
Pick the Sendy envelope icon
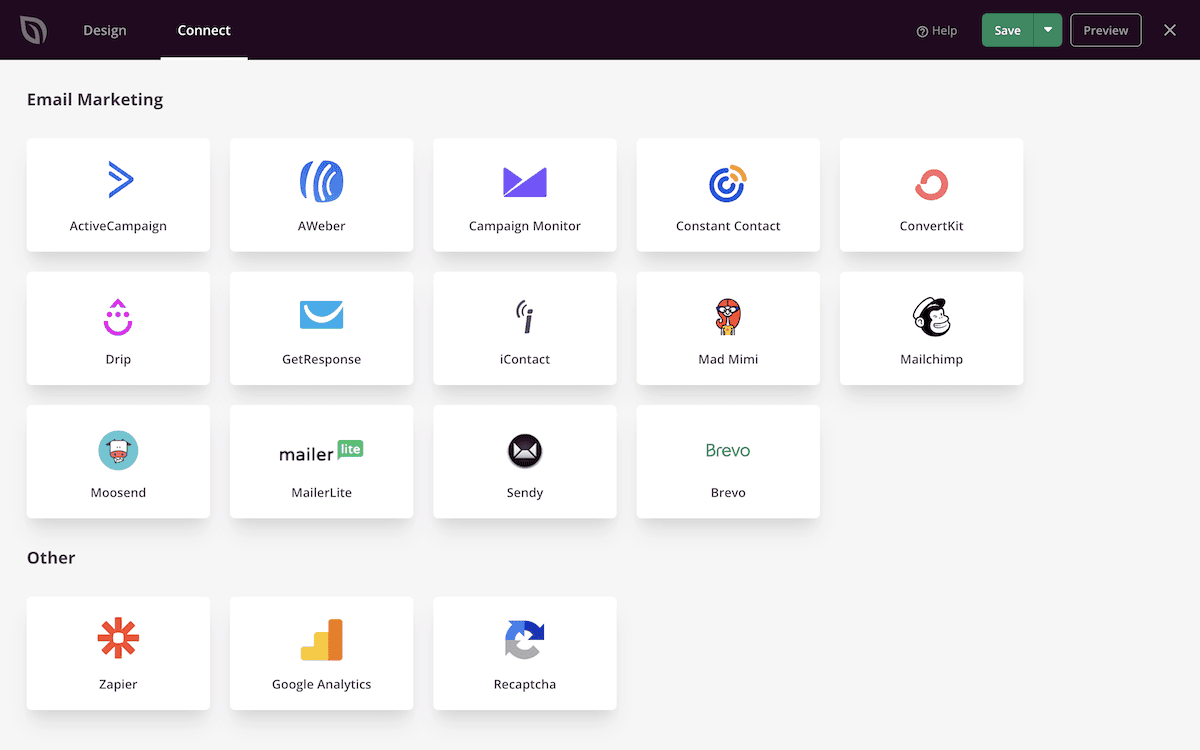525,451
